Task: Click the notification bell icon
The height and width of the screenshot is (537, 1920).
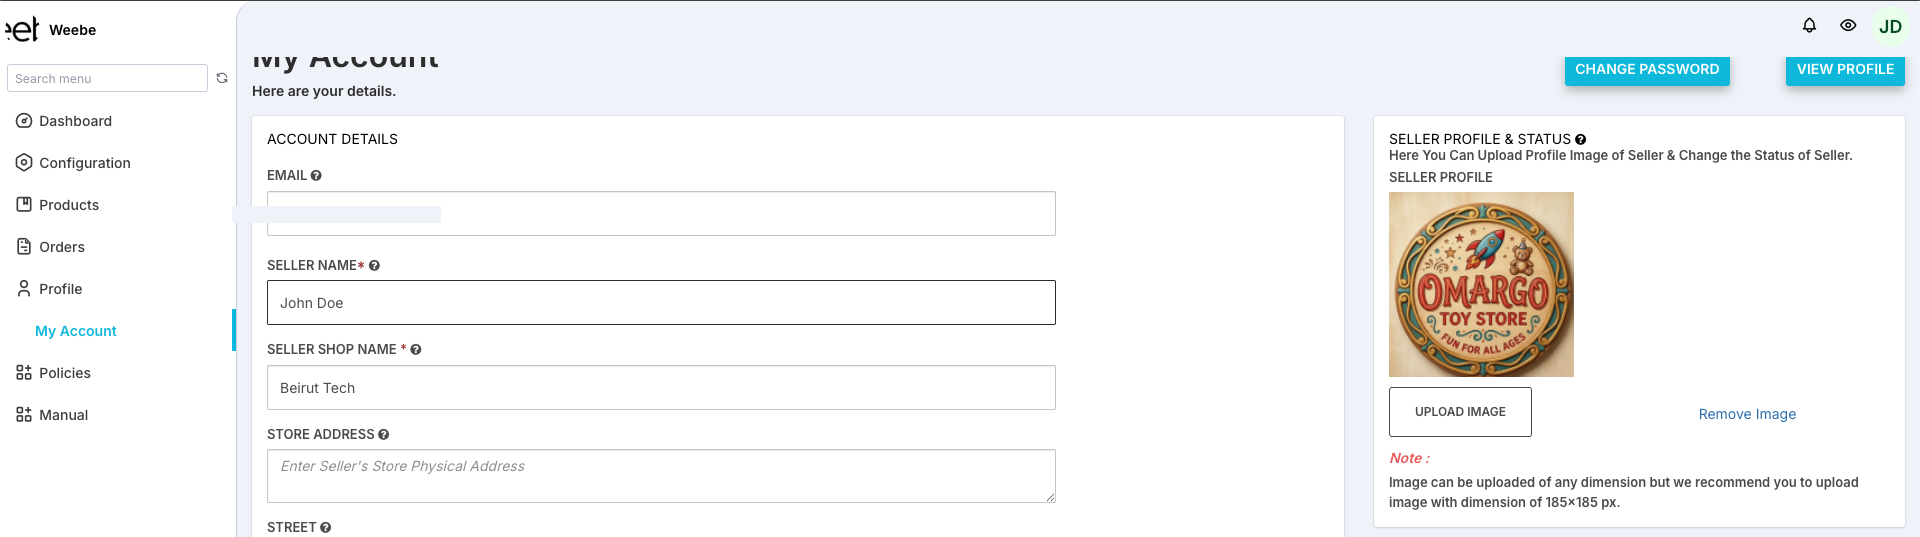Action: pos(1809,26)
